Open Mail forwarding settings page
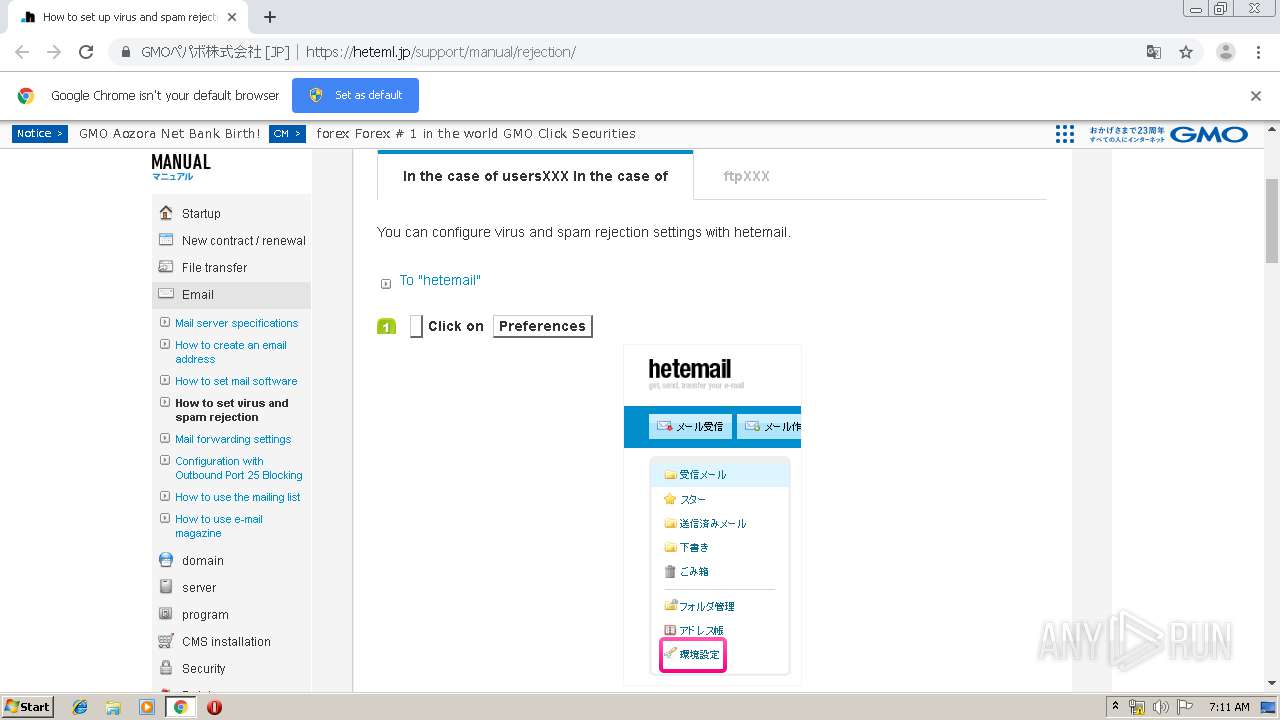The image size is (1280, 720). (x=233, y=439)
